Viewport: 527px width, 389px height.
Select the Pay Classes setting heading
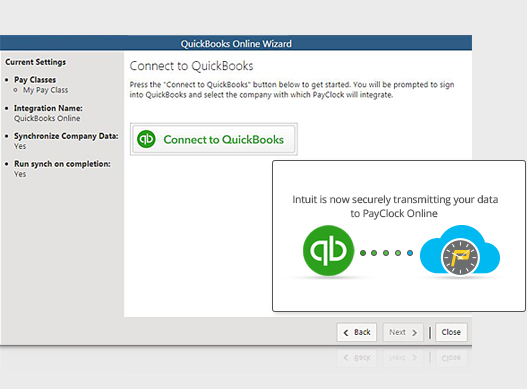point(35,80)
